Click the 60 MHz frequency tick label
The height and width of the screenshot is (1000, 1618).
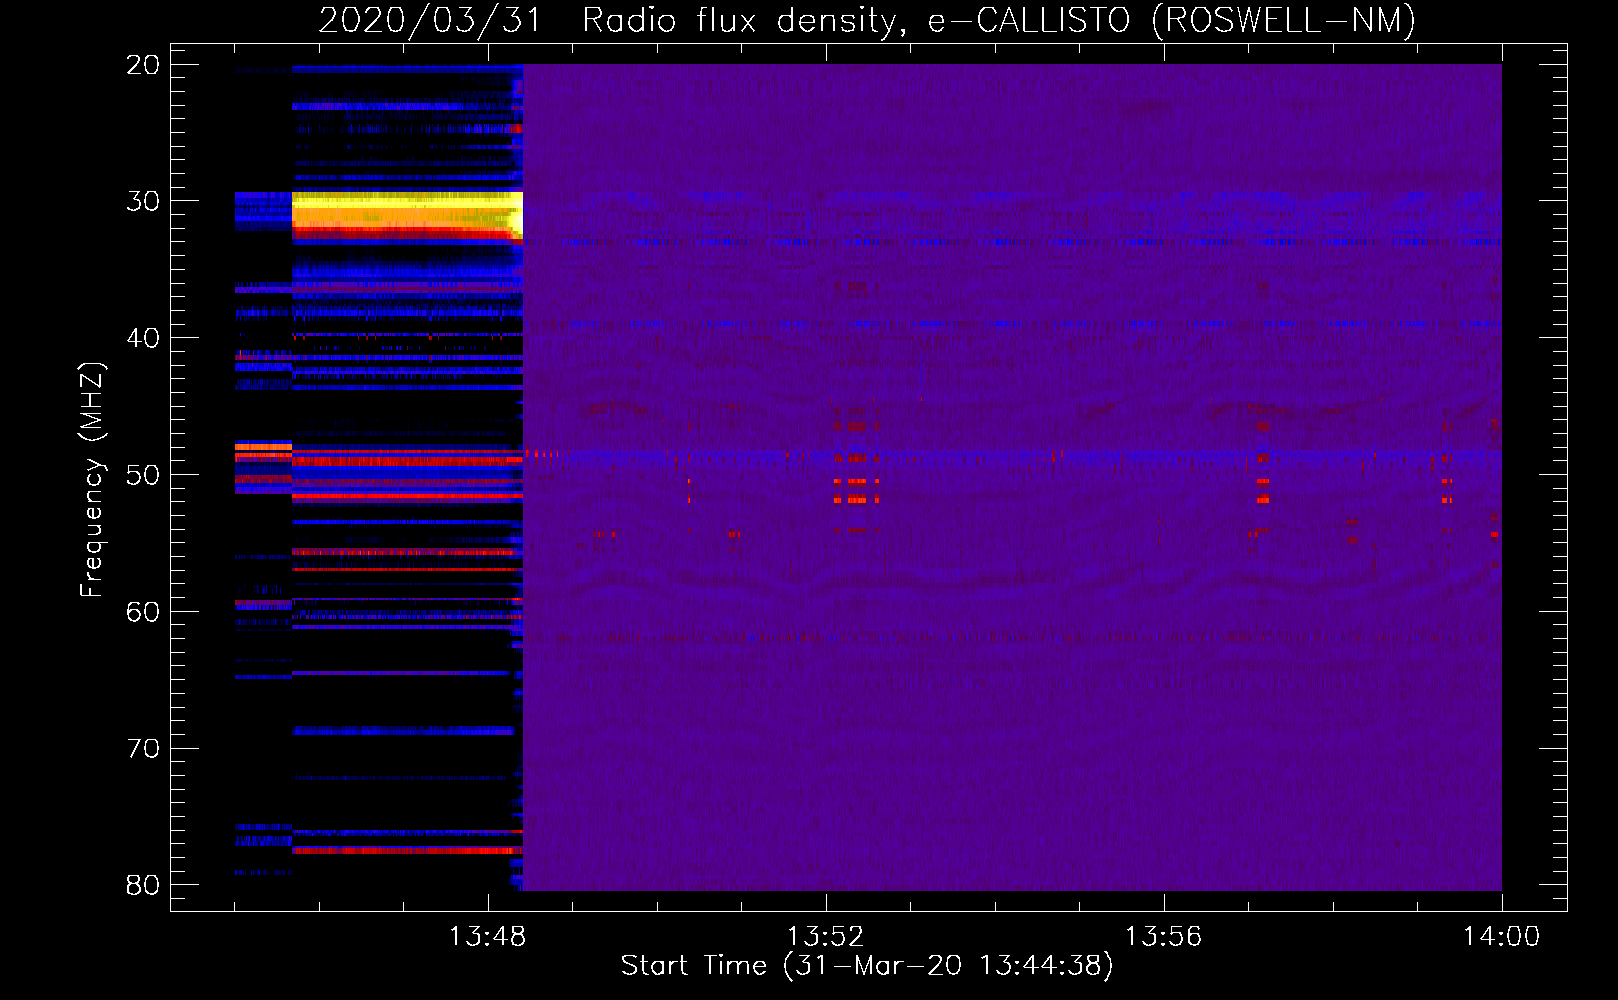point(143,611)
